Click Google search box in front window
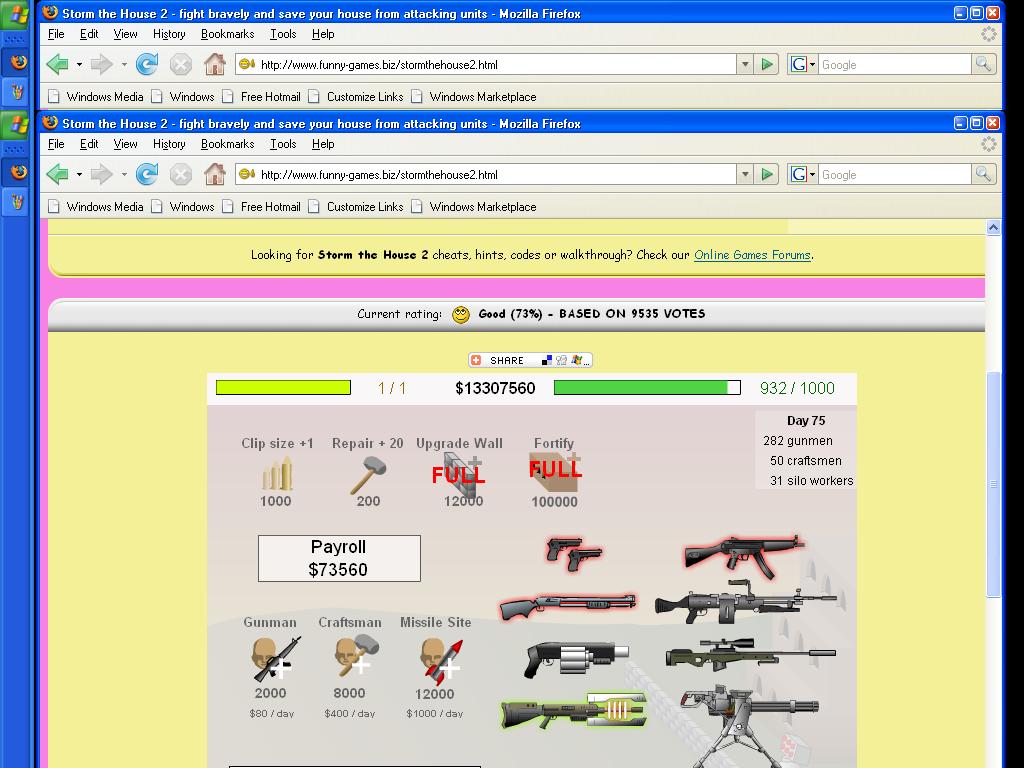 [x=894, y=174]
